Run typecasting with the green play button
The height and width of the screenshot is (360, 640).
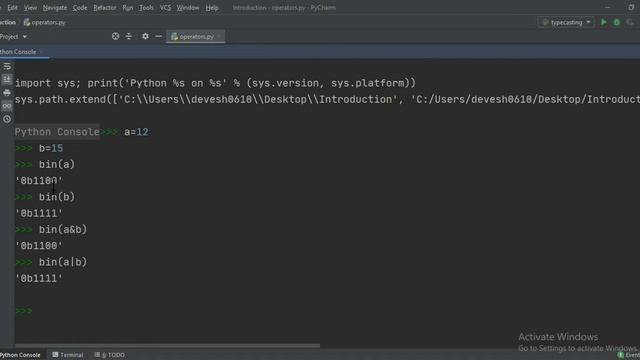coord(604,22)
